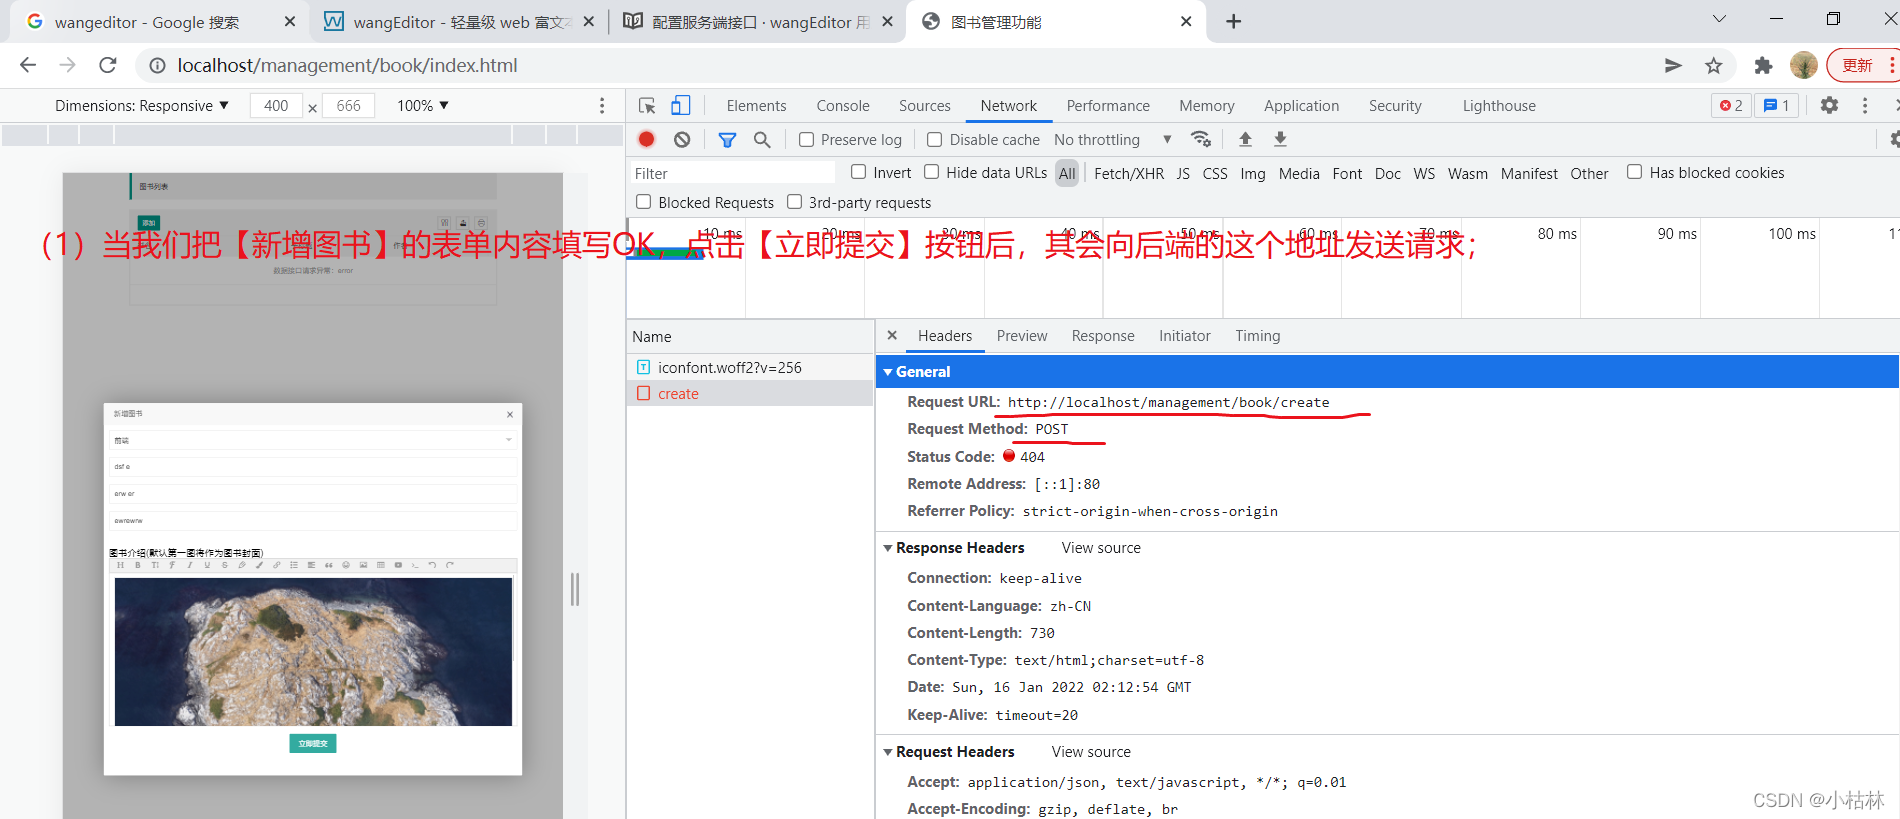This screenshot has height=819, width=1900.
Task: Open a new browser tab
Action: point(1234,22)
